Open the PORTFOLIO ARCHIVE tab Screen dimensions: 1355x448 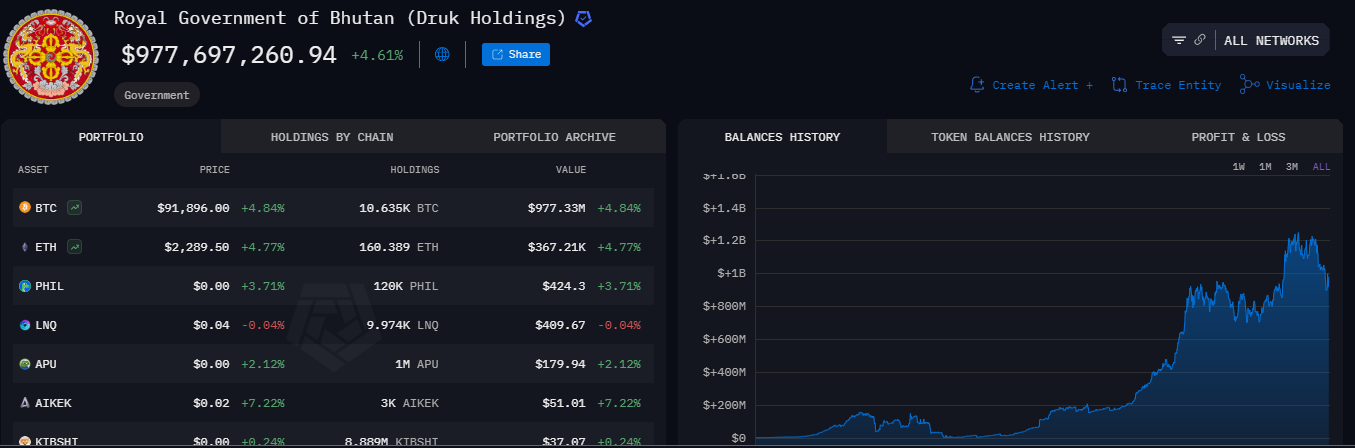[554, 137]
